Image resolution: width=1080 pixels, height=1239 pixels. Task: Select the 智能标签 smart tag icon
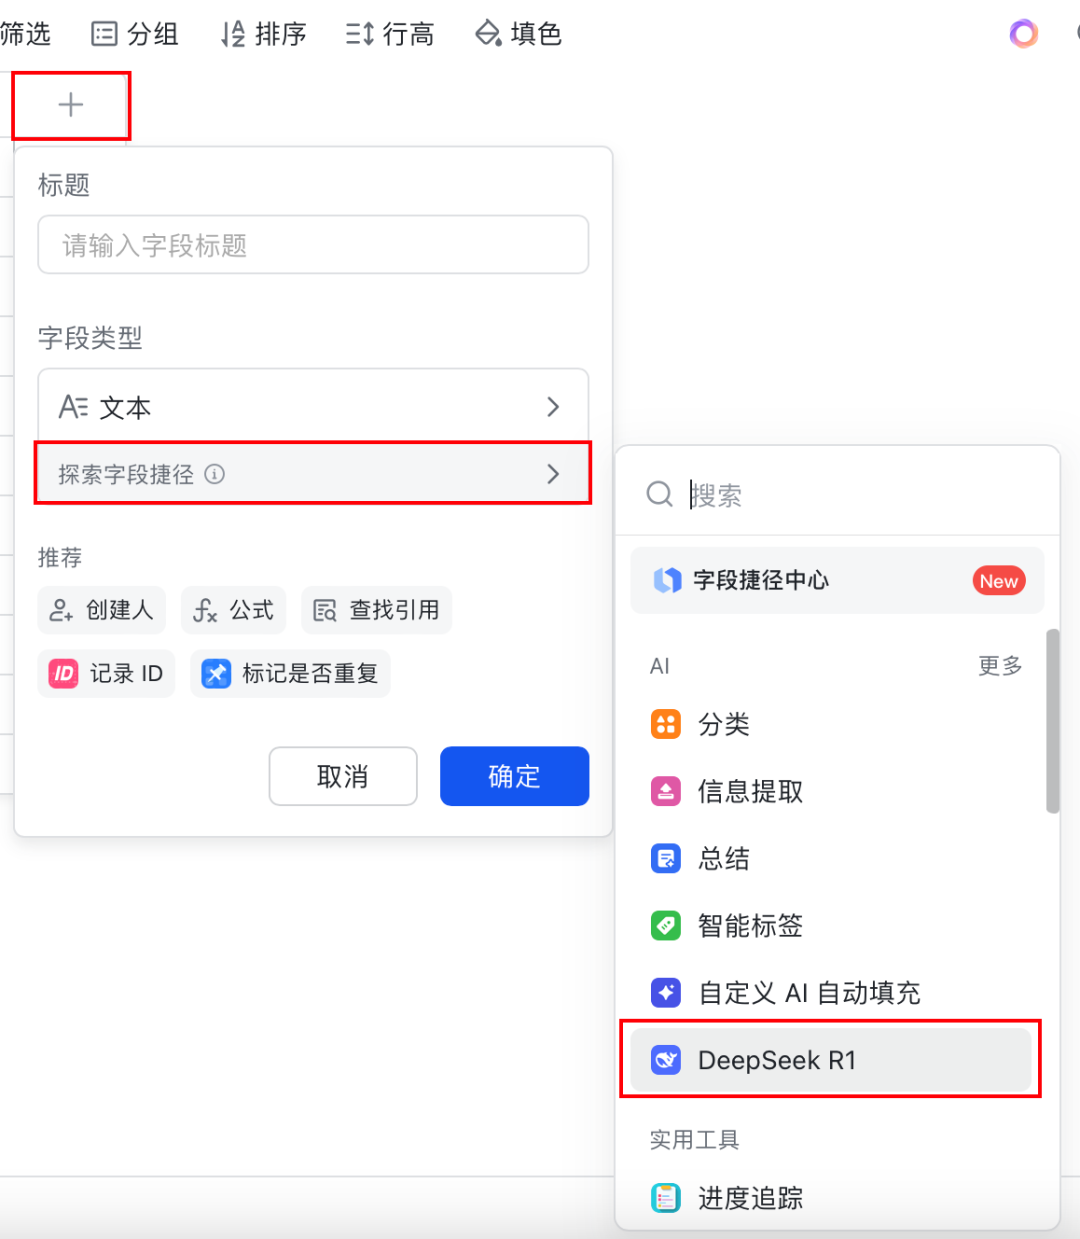(666, 925)
